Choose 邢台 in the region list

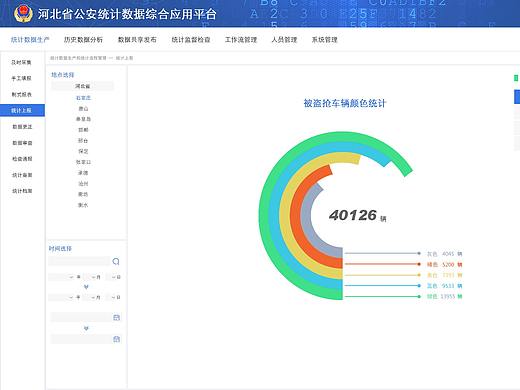pos(83,141)
